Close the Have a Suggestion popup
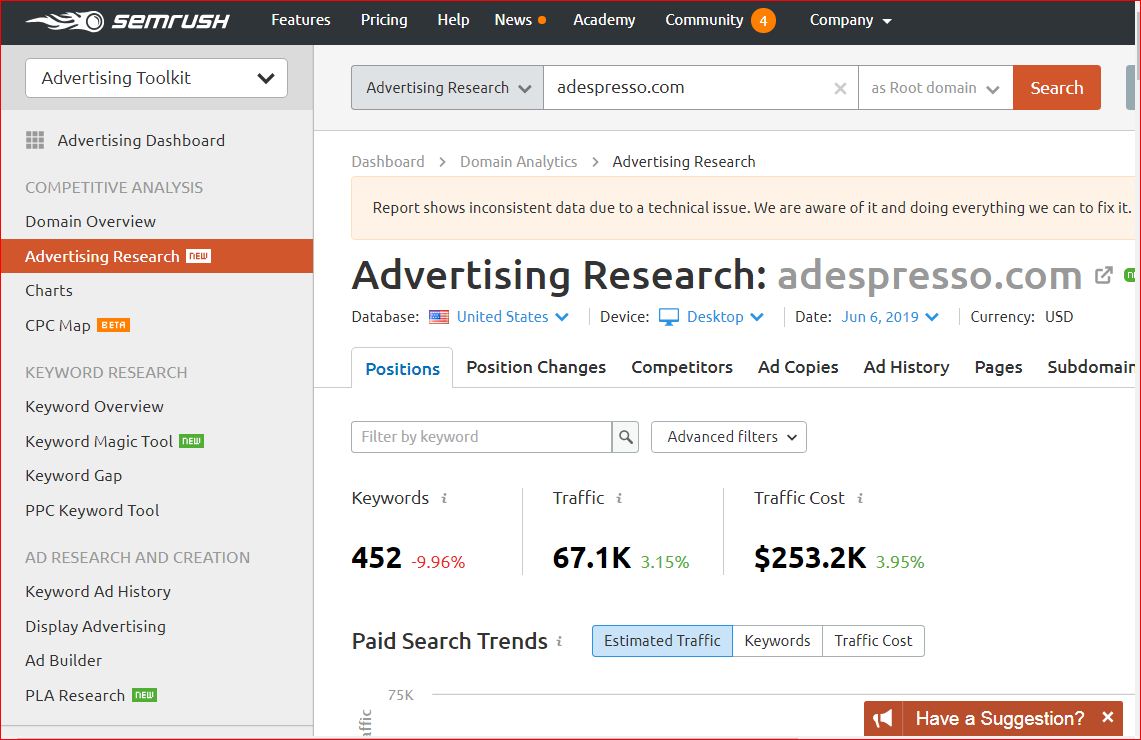Screen dimensions: 1141x740 point(1108,717)
